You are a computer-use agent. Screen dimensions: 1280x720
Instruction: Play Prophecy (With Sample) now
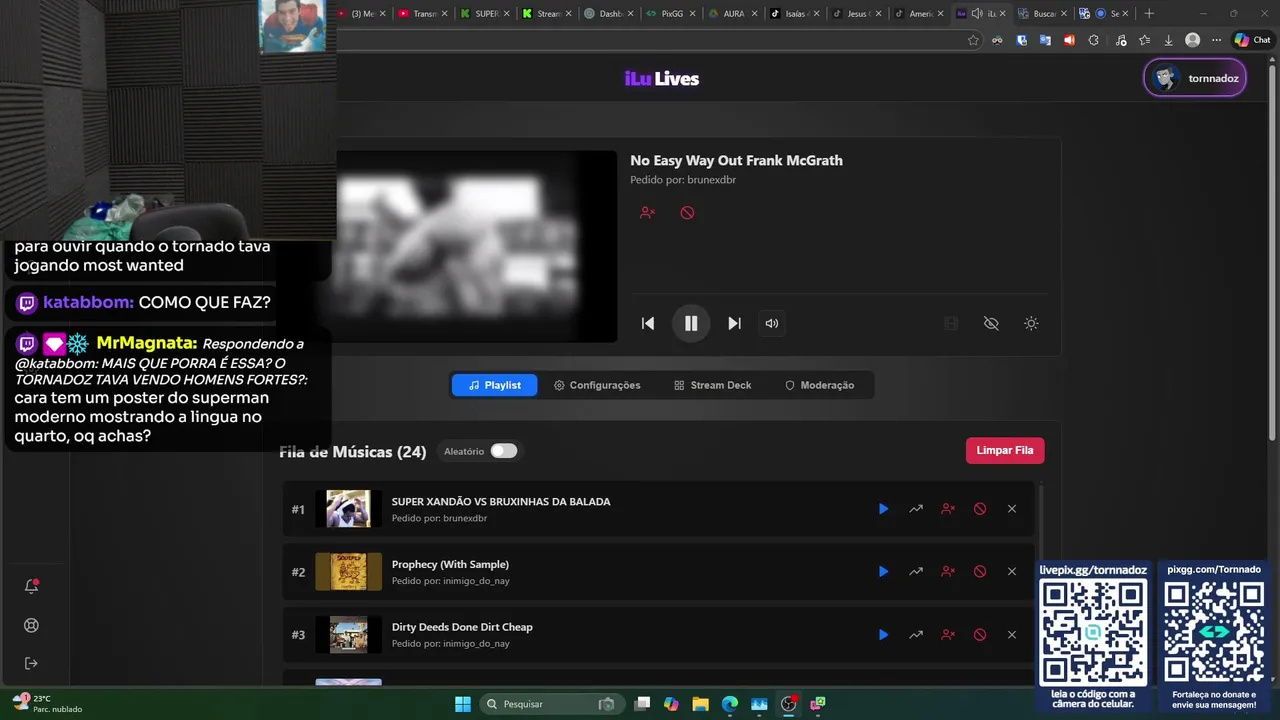[883, 572]
